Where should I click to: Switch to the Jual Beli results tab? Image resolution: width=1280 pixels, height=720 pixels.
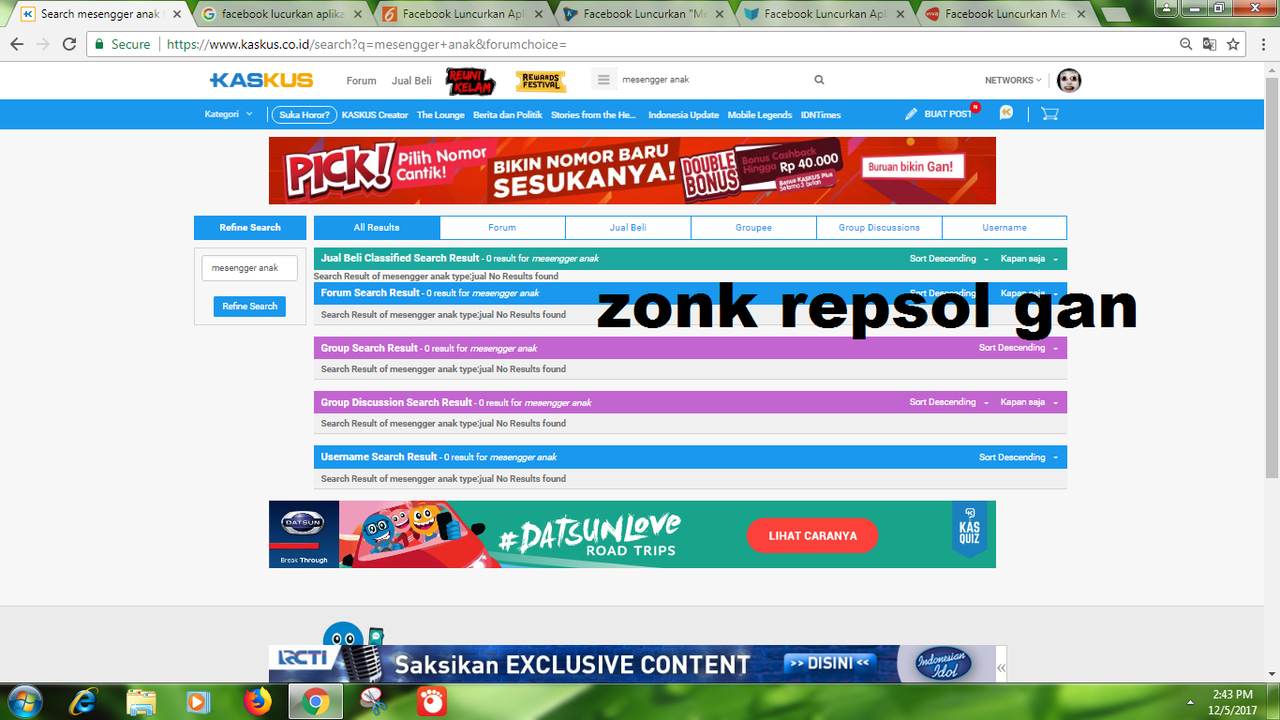point(628,227)
